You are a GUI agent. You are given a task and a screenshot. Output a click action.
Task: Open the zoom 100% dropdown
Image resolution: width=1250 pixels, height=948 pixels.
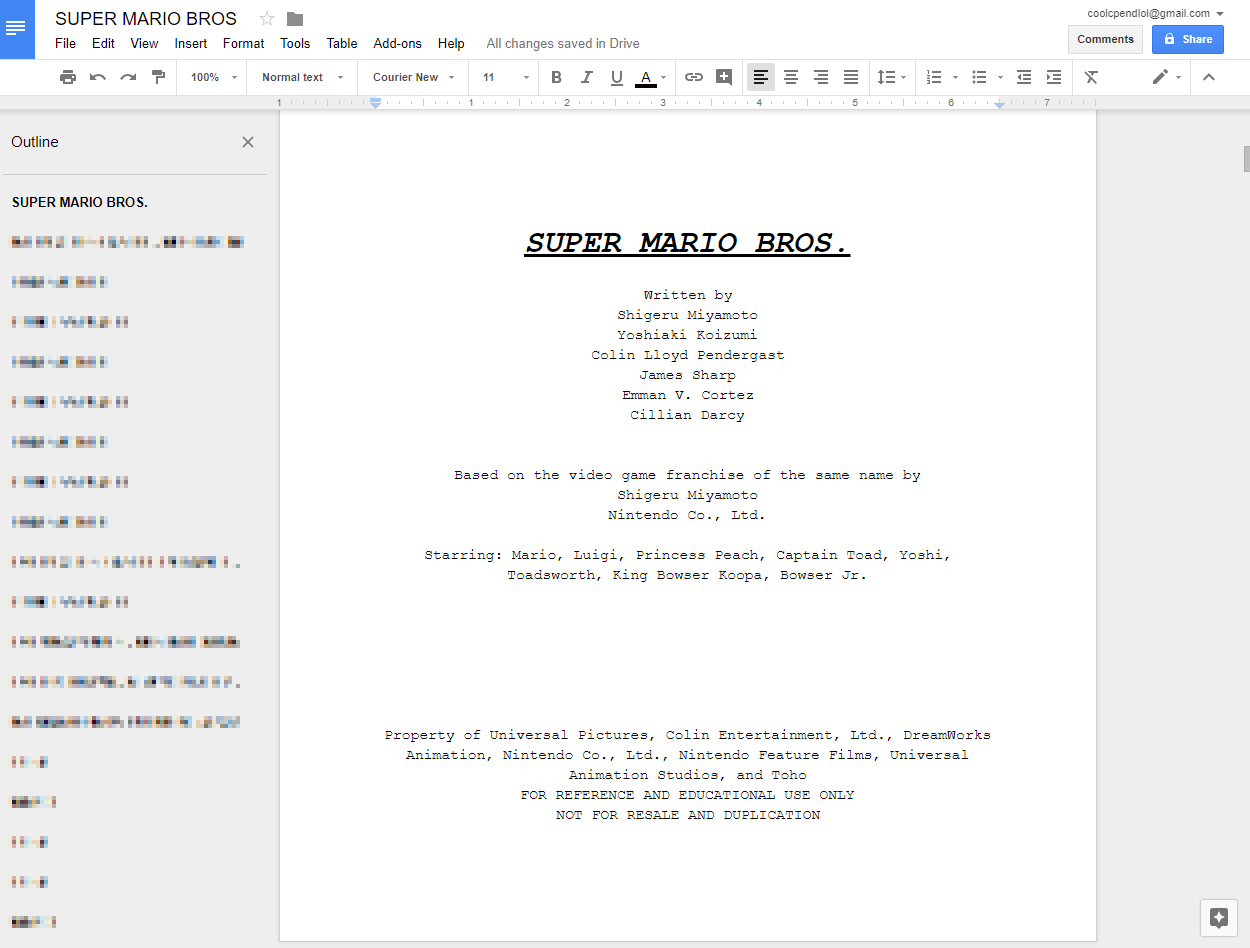coord(214,77)
